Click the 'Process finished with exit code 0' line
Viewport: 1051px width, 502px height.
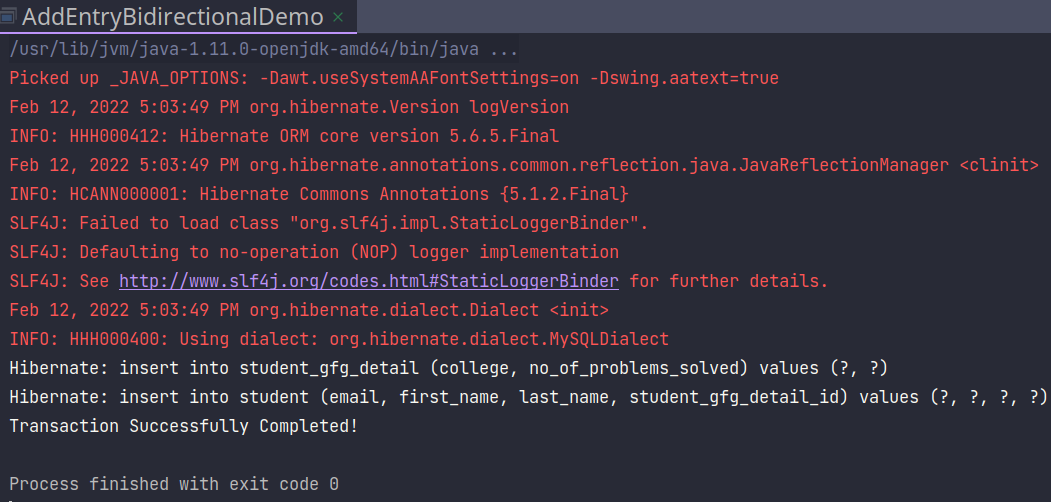pyautogui.click(x=173, y=484)
